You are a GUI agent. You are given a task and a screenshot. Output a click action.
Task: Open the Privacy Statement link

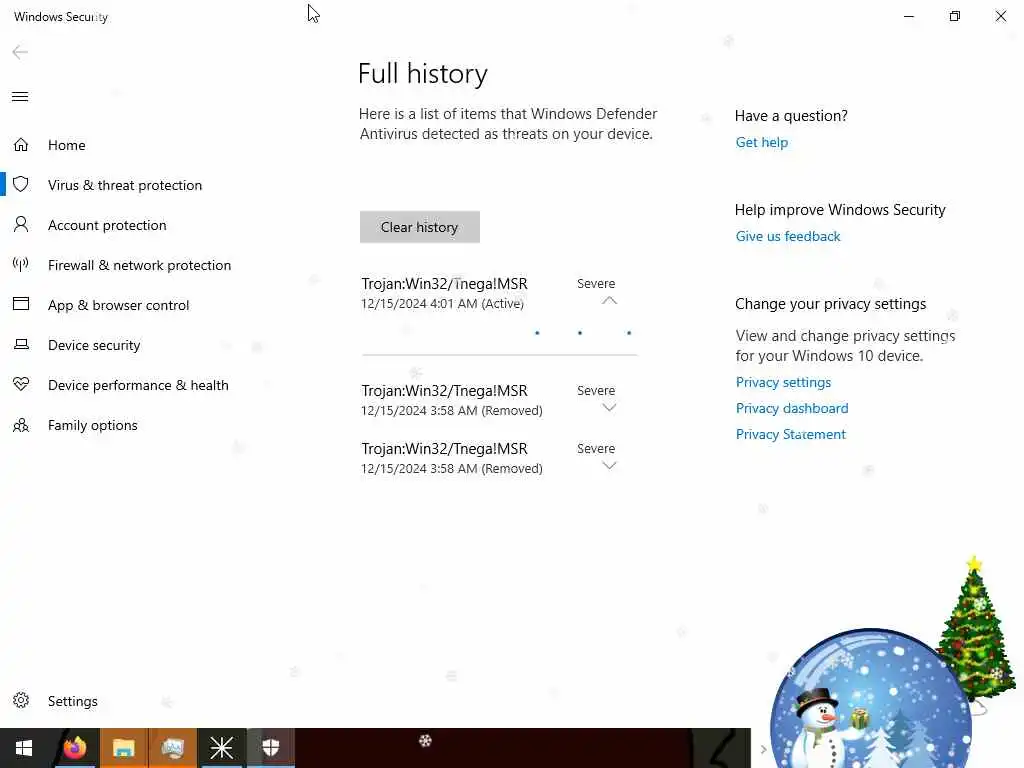[x=790, y=434]
